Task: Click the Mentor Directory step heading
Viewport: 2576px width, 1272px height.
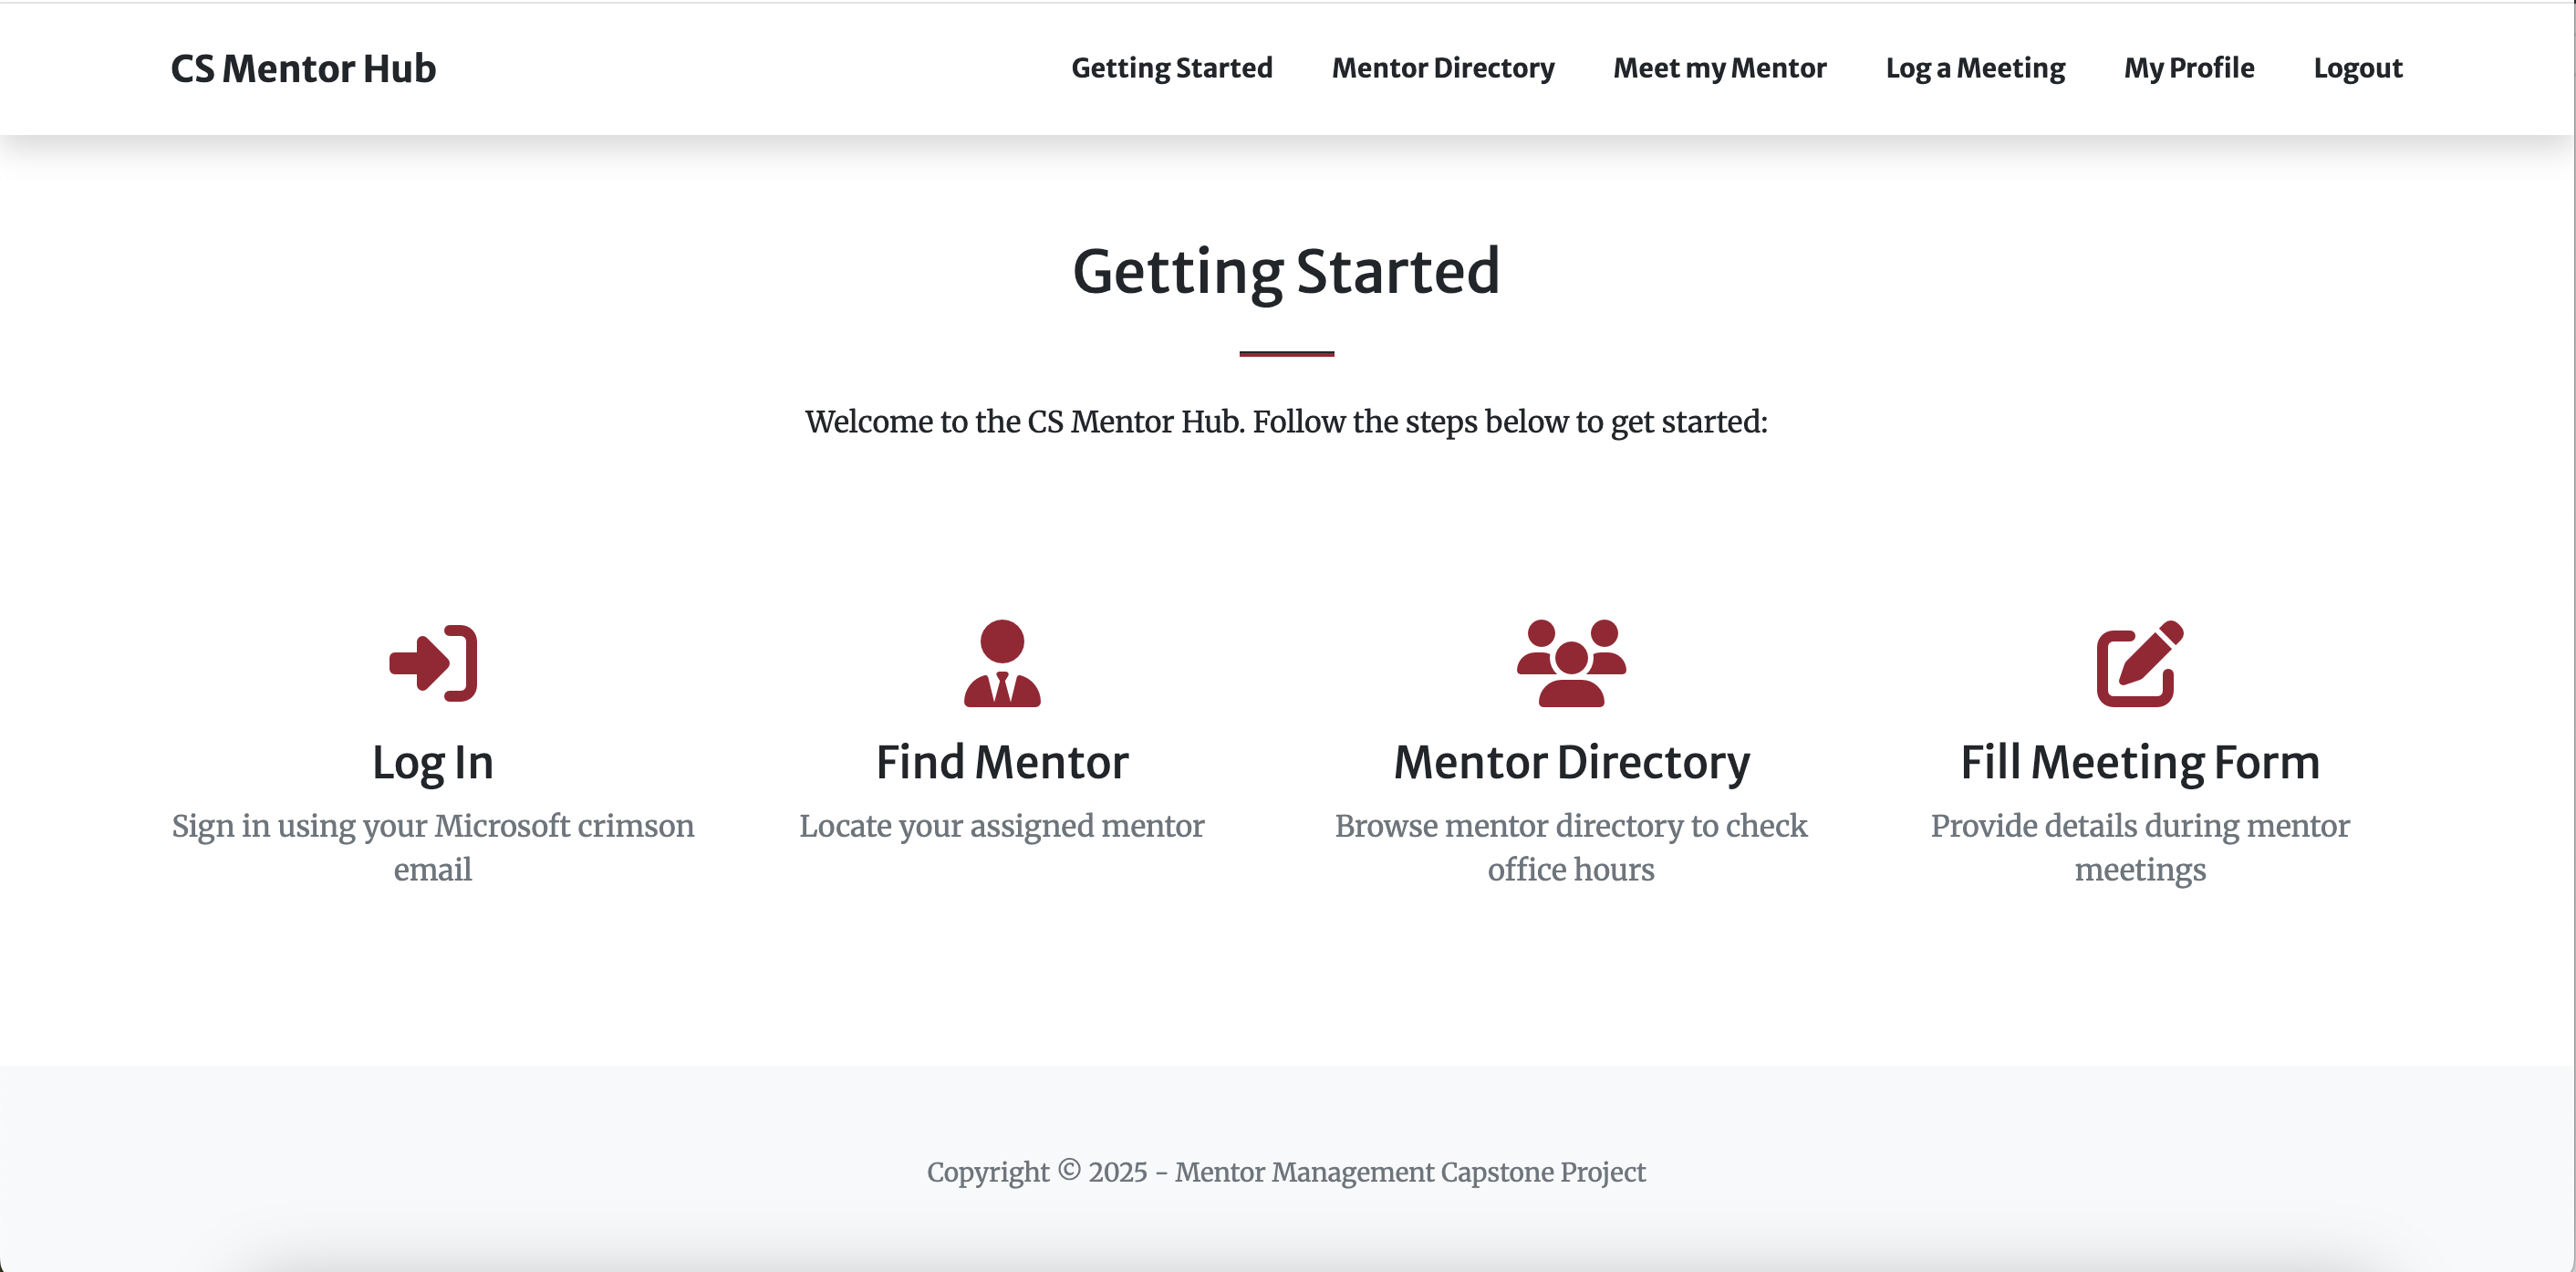Action: coord(1570,762)
